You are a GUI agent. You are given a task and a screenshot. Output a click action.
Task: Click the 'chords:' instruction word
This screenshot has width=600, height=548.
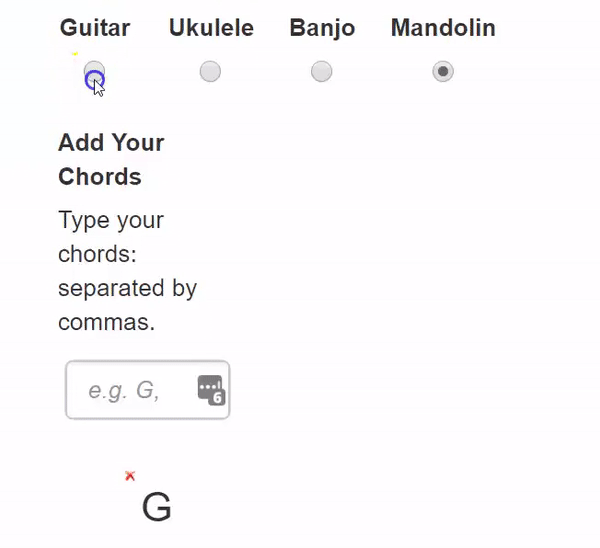tap(97, 254)
